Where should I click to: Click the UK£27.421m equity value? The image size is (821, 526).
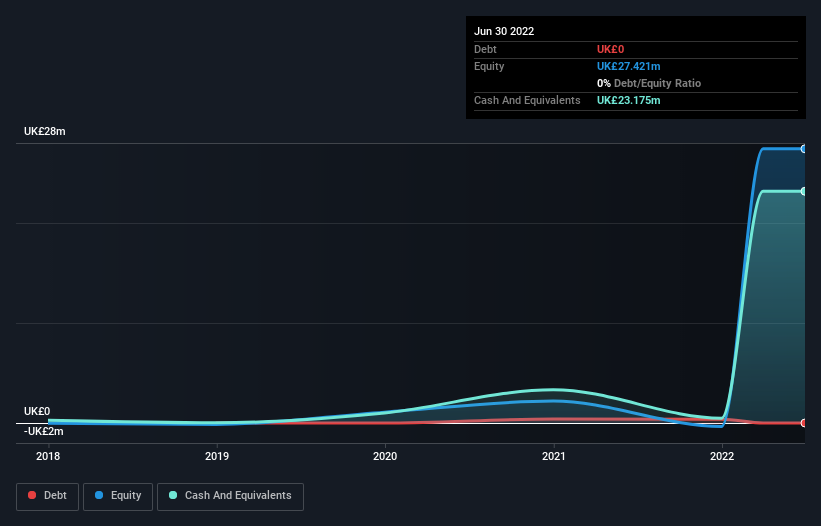click(x=628, y=66)
